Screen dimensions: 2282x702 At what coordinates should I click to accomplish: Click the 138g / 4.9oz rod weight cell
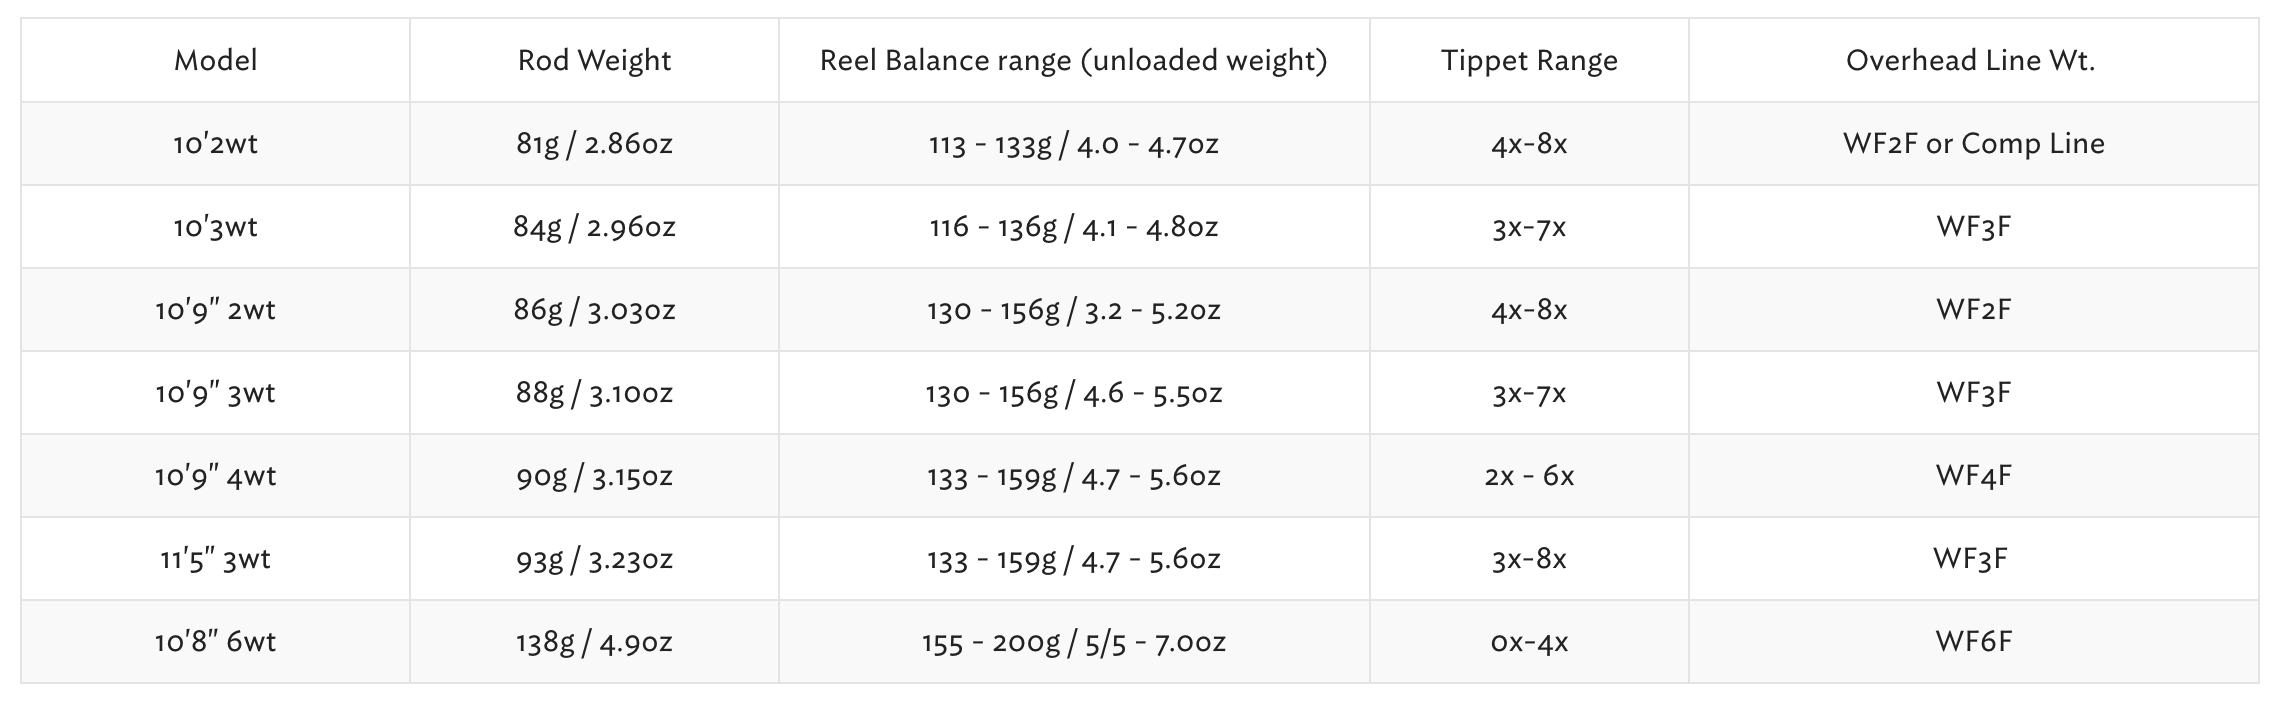tap(594, 642)
